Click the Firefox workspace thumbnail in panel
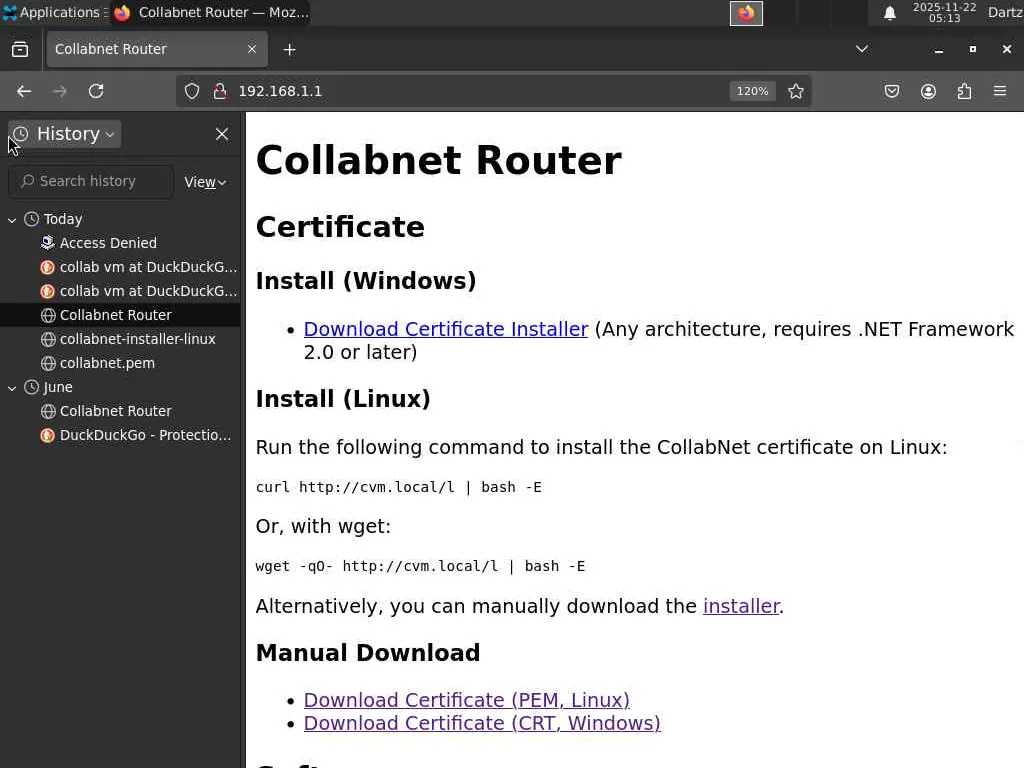Screen dimensions: 1024x768 [746, 13]
